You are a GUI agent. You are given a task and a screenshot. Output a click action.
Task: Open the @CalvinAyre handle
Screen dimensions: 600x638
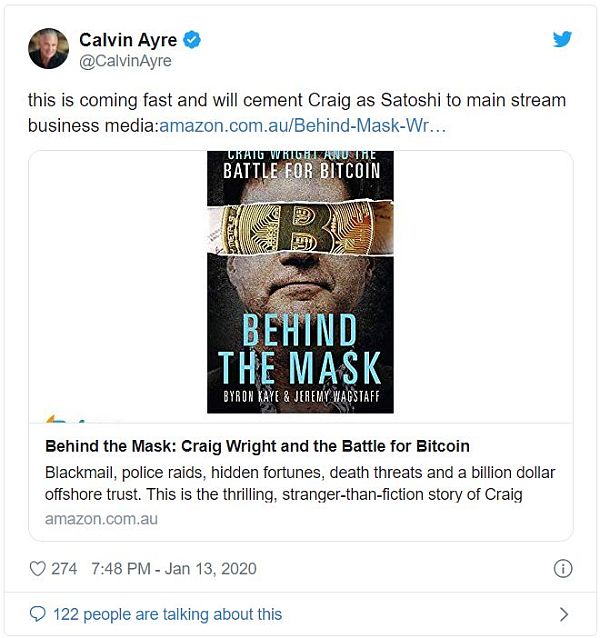[x=125, y=61]
